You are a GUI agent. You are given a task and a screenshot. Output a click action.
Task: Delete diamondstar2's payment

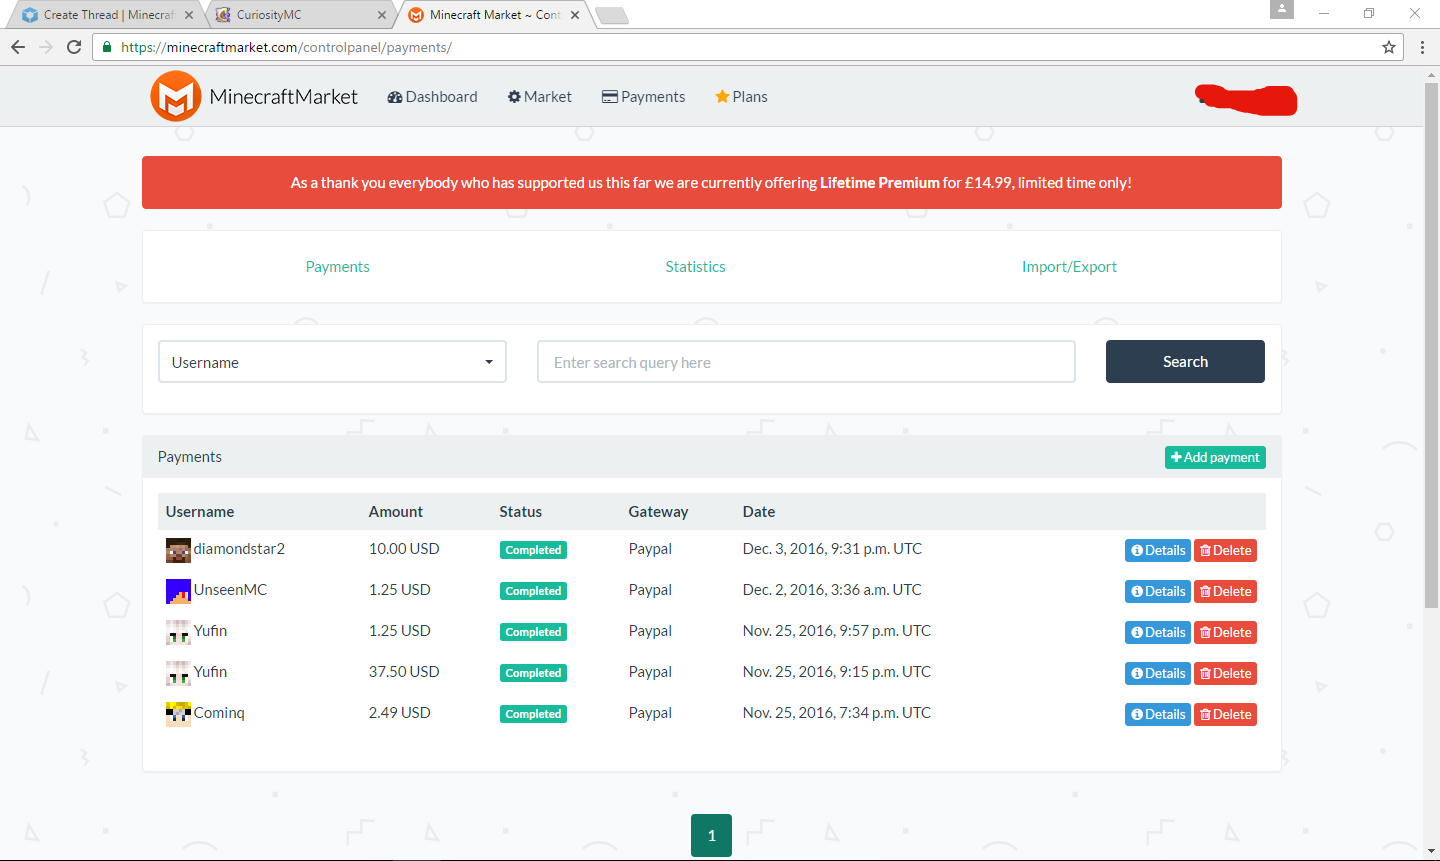click(x=1225, y=551)
